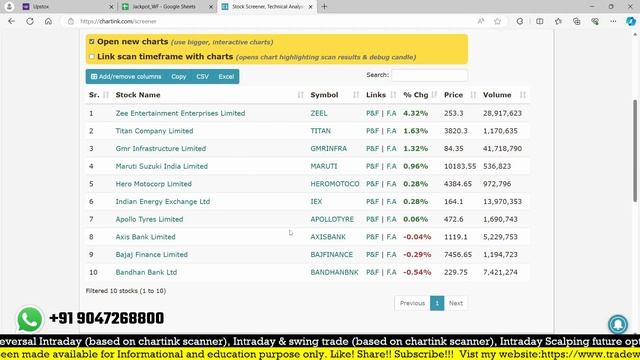Sort table by Stock Name column
This screenshot has width=640, height=360.
pos(209,95)
